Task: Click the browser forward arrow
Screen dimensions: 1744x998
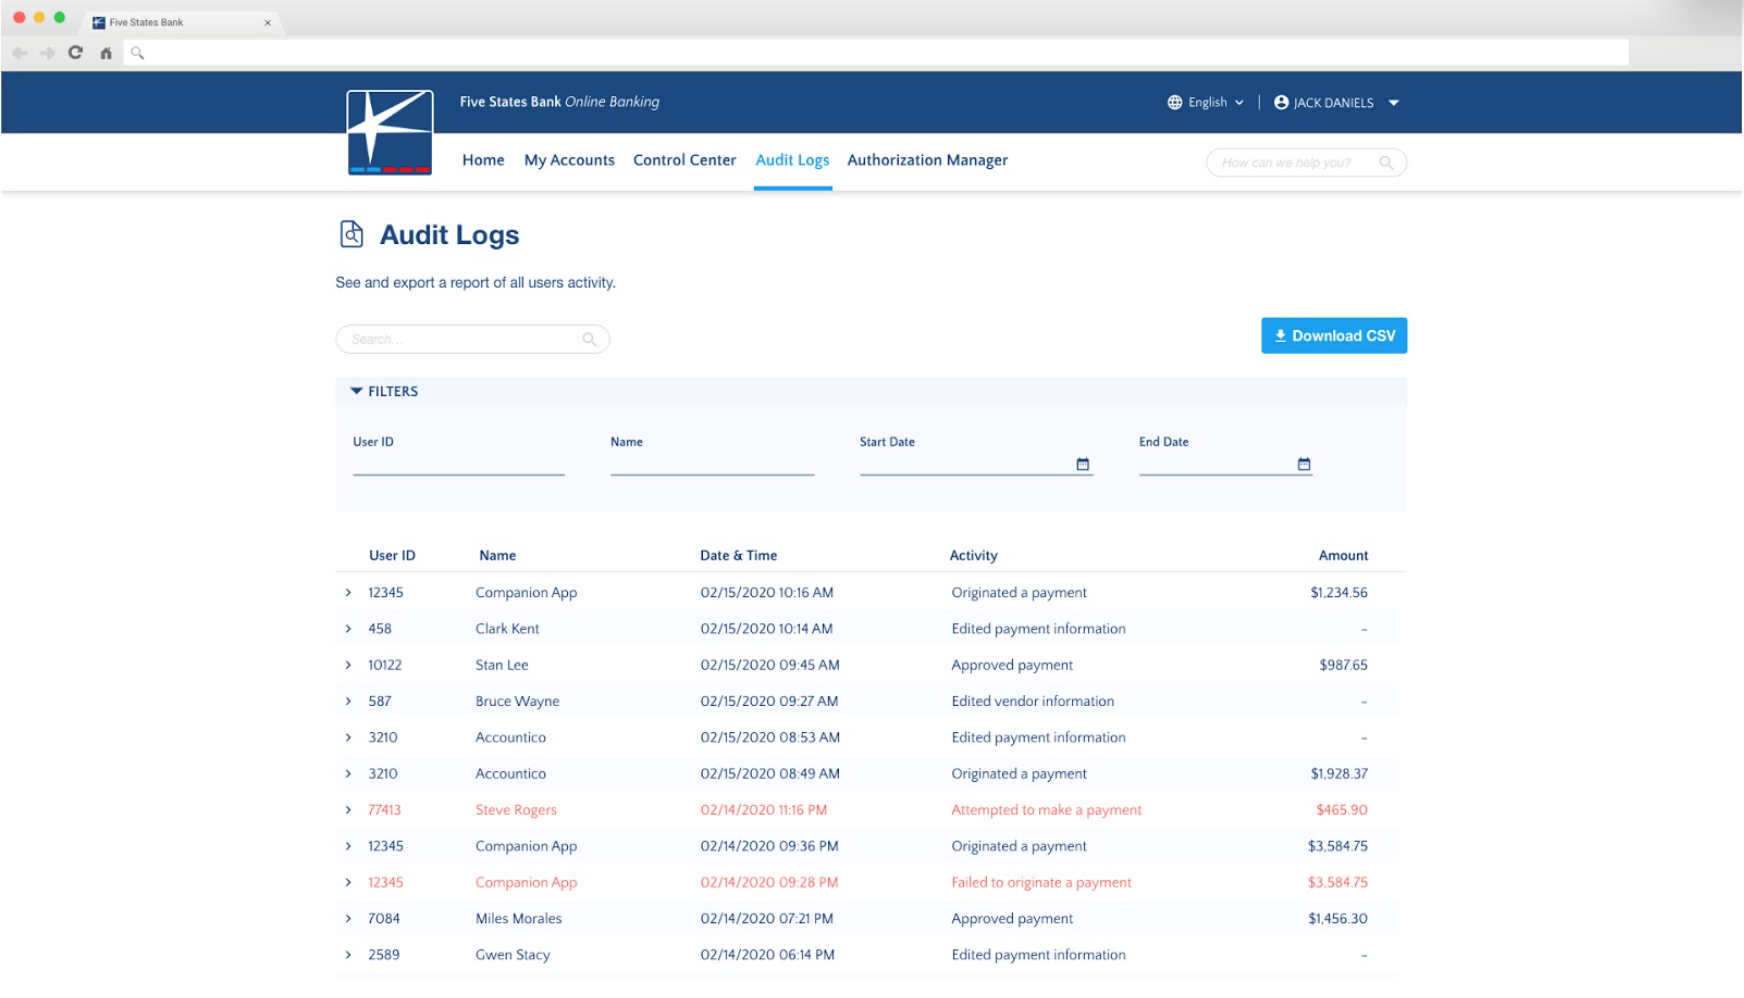Action: [x=47, y=53]
